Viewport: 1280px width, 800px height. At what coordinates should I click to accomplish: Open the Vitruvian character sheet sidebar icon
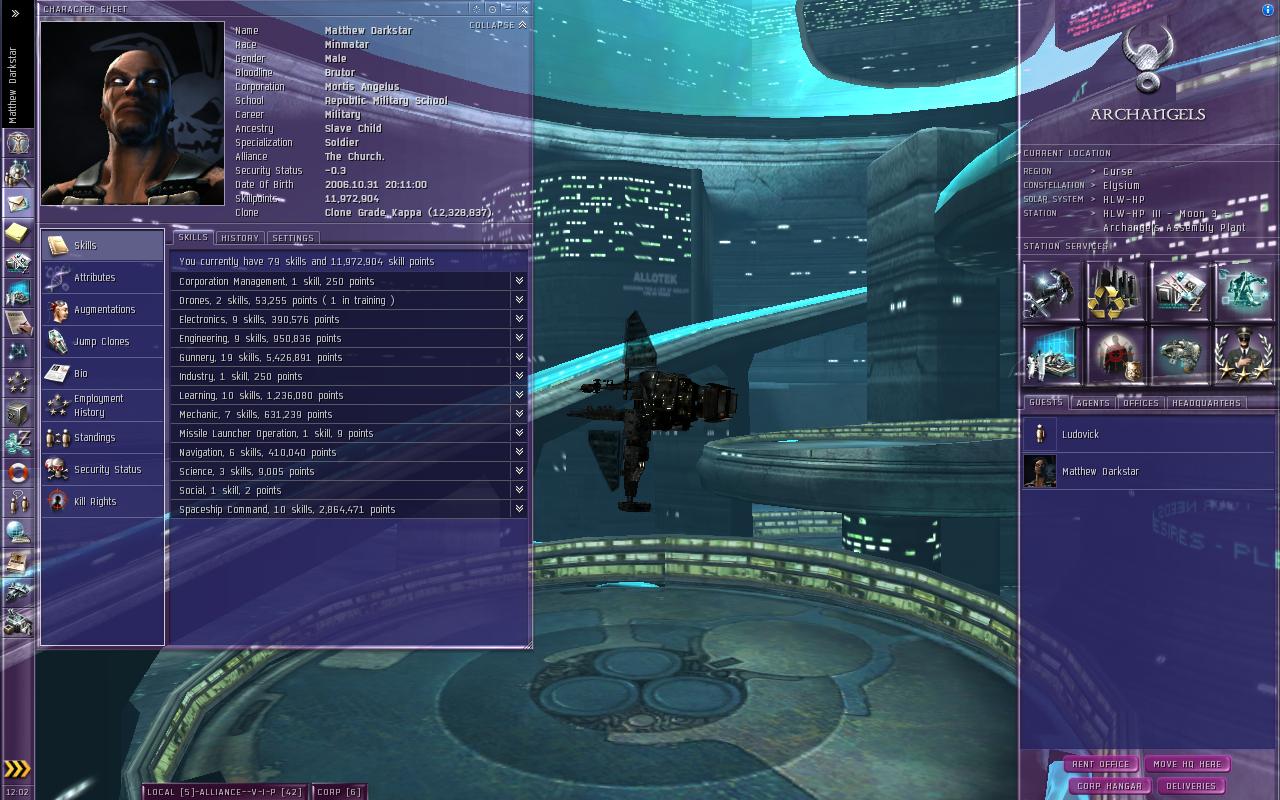point(18,143)
